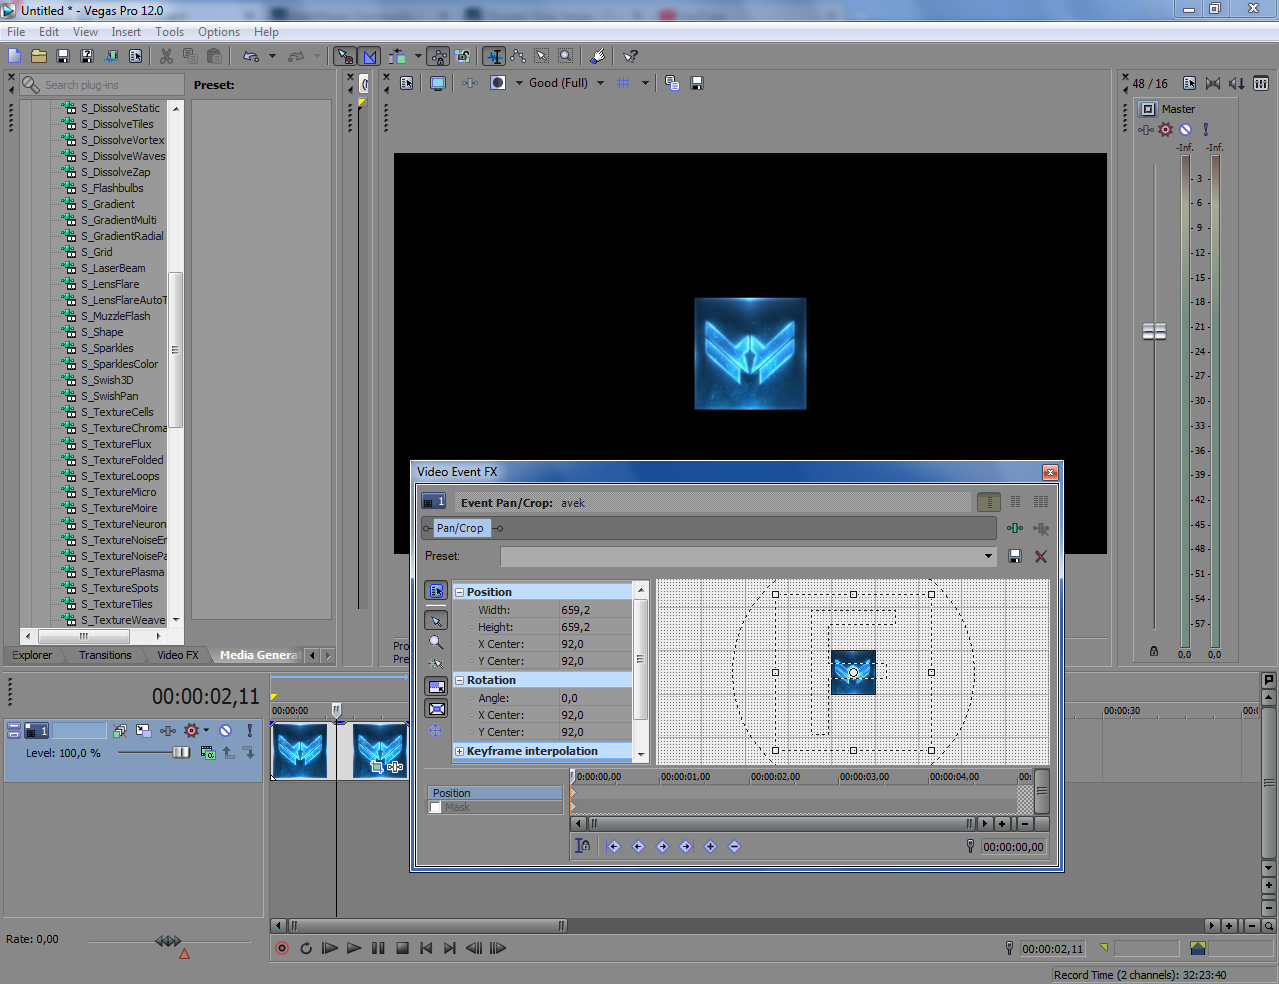Switch to the Explorer tab
Viewport: 1279px width, 984px height.
click(x=32, y=655)
